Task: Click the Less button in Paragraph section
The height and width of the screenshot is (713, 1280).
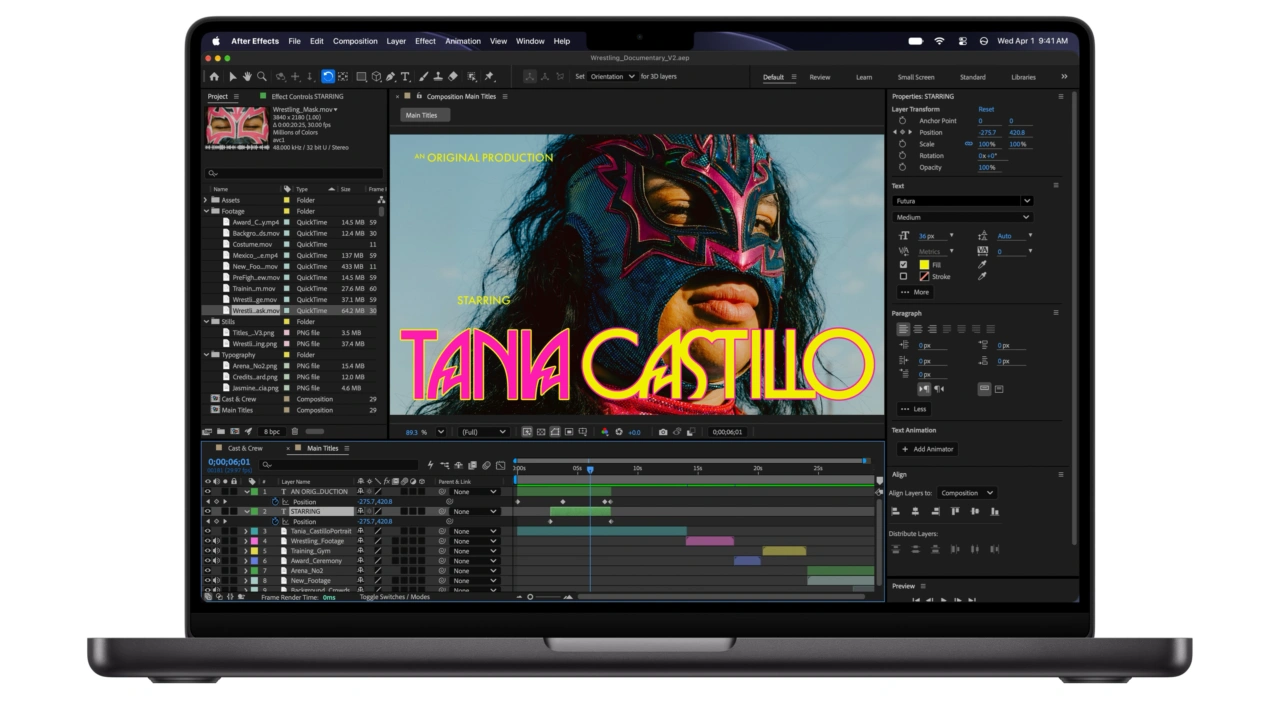Action: pyautogui.click(x=914, y=409)
